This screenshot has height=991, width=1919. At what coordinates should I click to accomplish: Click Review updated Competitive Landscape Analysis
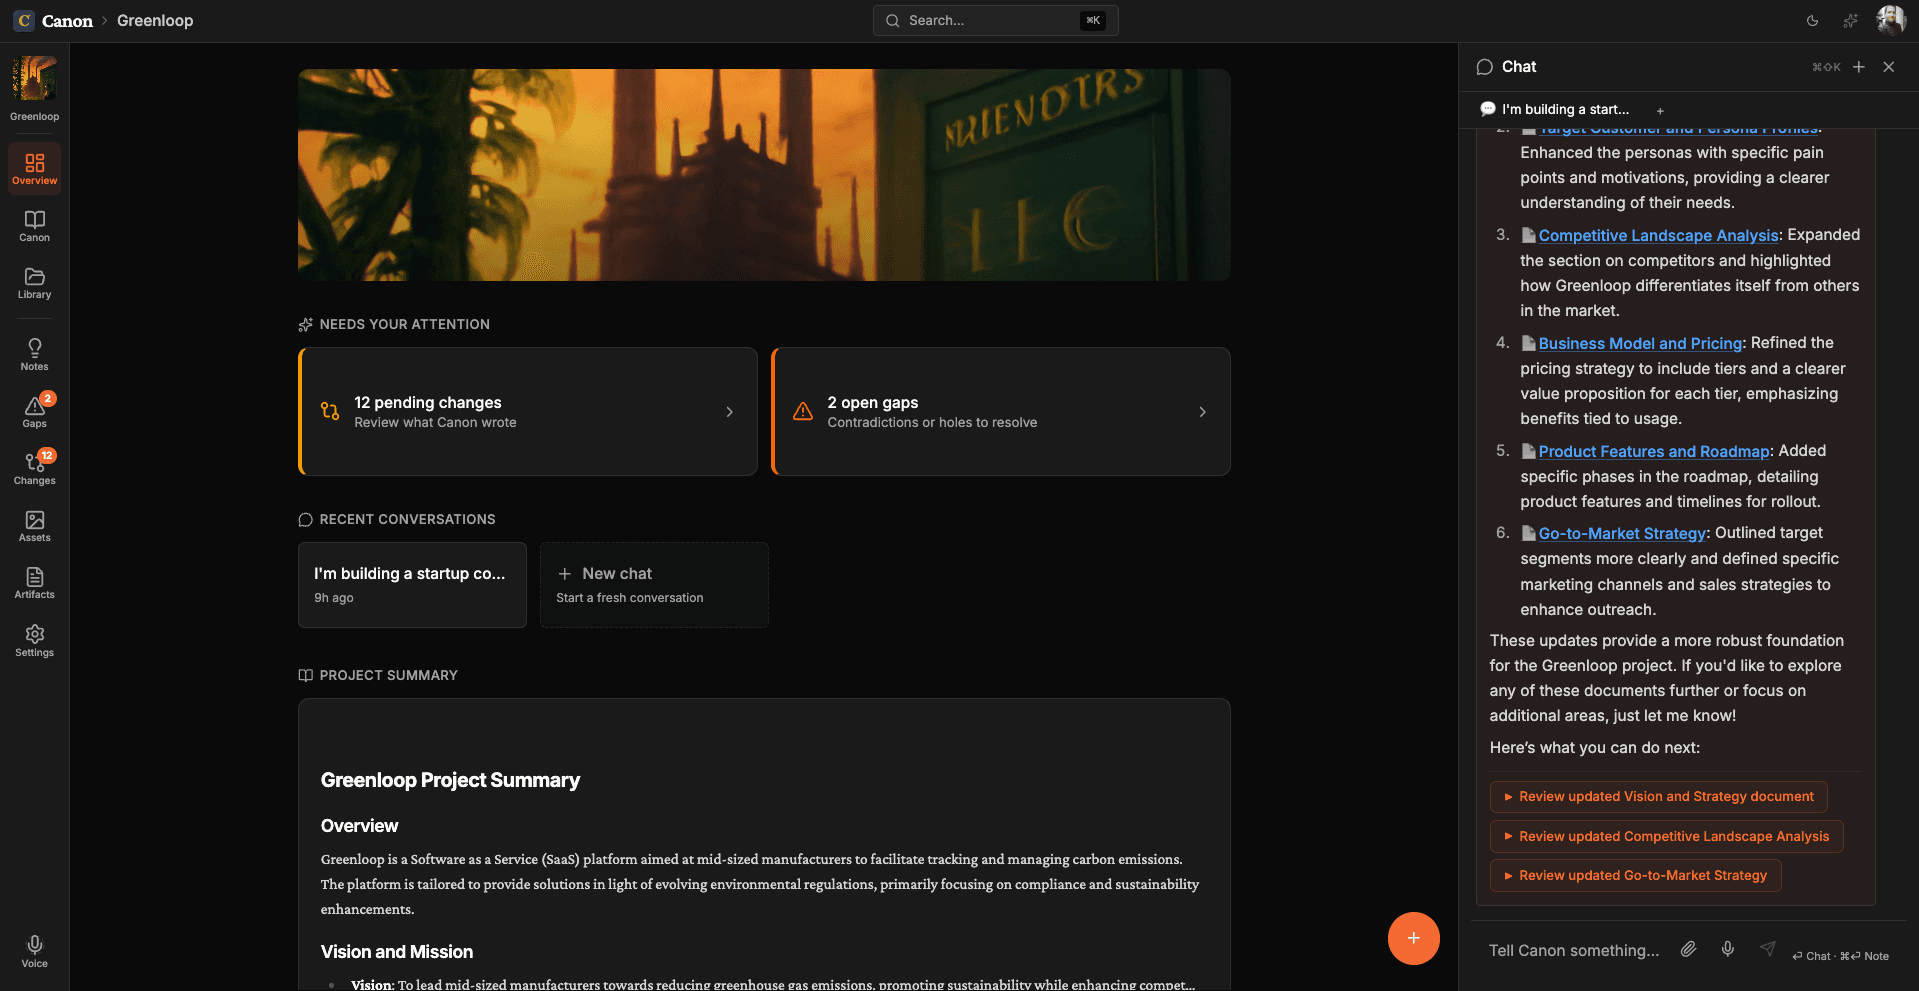(1666, 836)
